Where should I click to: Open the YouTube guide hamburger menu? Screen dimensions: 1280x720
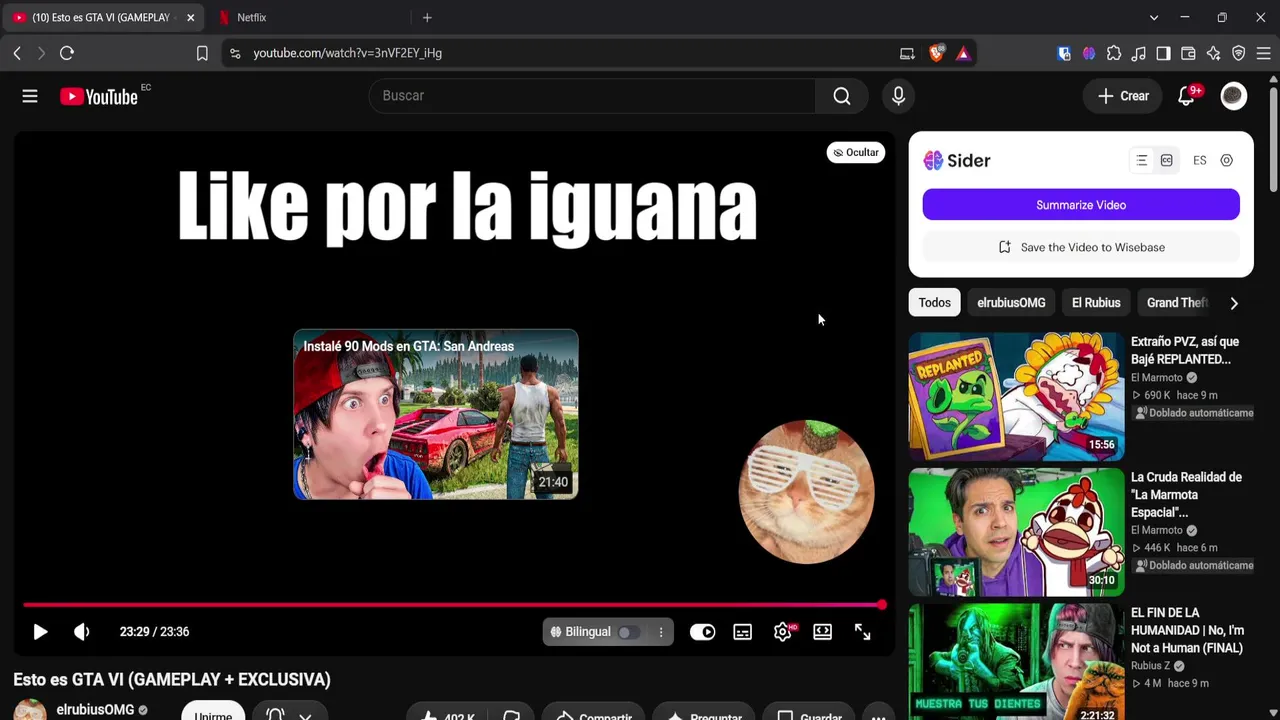30,96
